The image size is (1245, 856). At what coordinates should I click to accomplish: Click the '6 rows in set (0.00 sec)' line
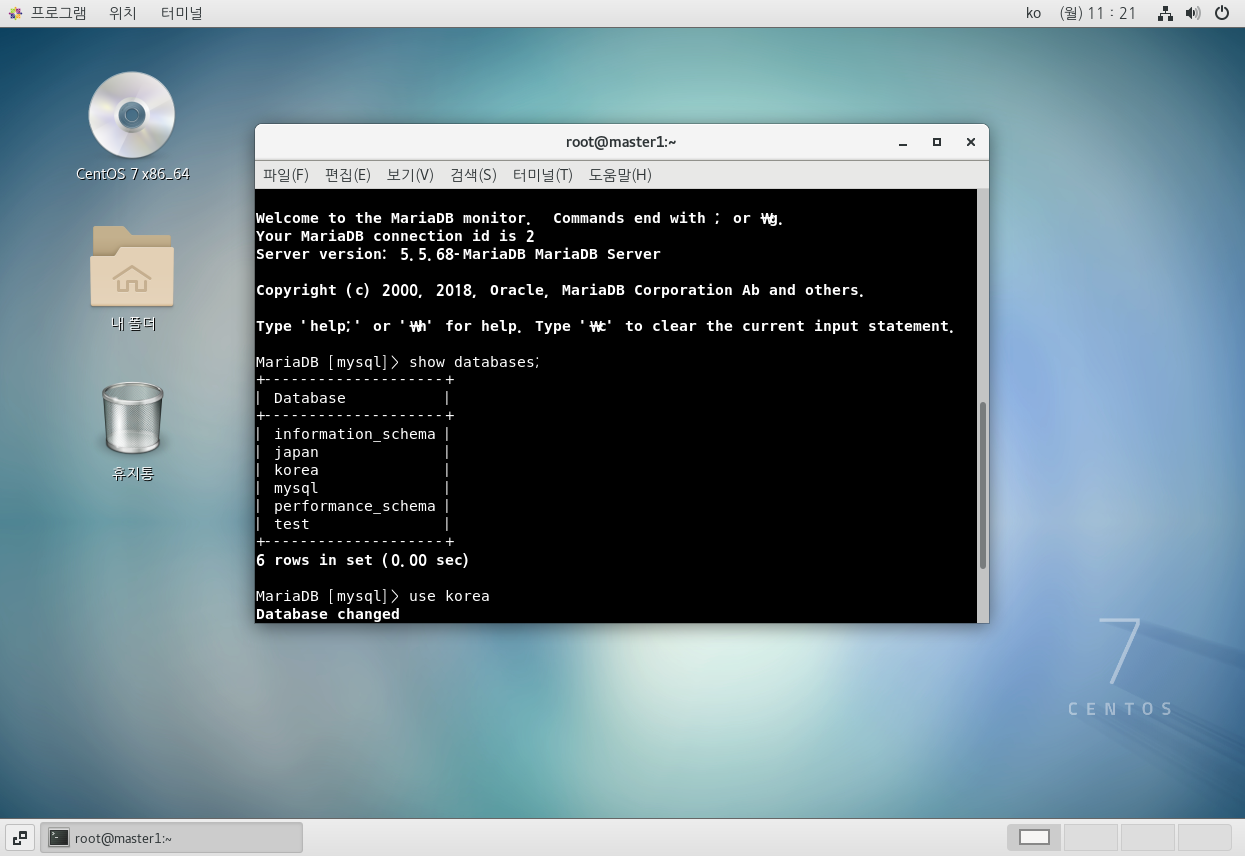pos(363,560)
